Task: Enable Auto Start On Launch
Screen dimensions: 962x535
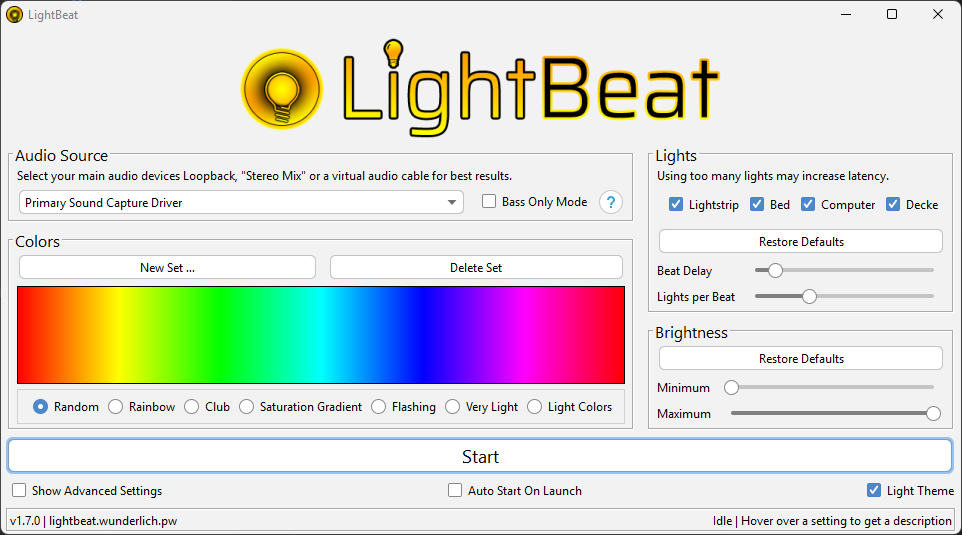Action: [456, 491]
